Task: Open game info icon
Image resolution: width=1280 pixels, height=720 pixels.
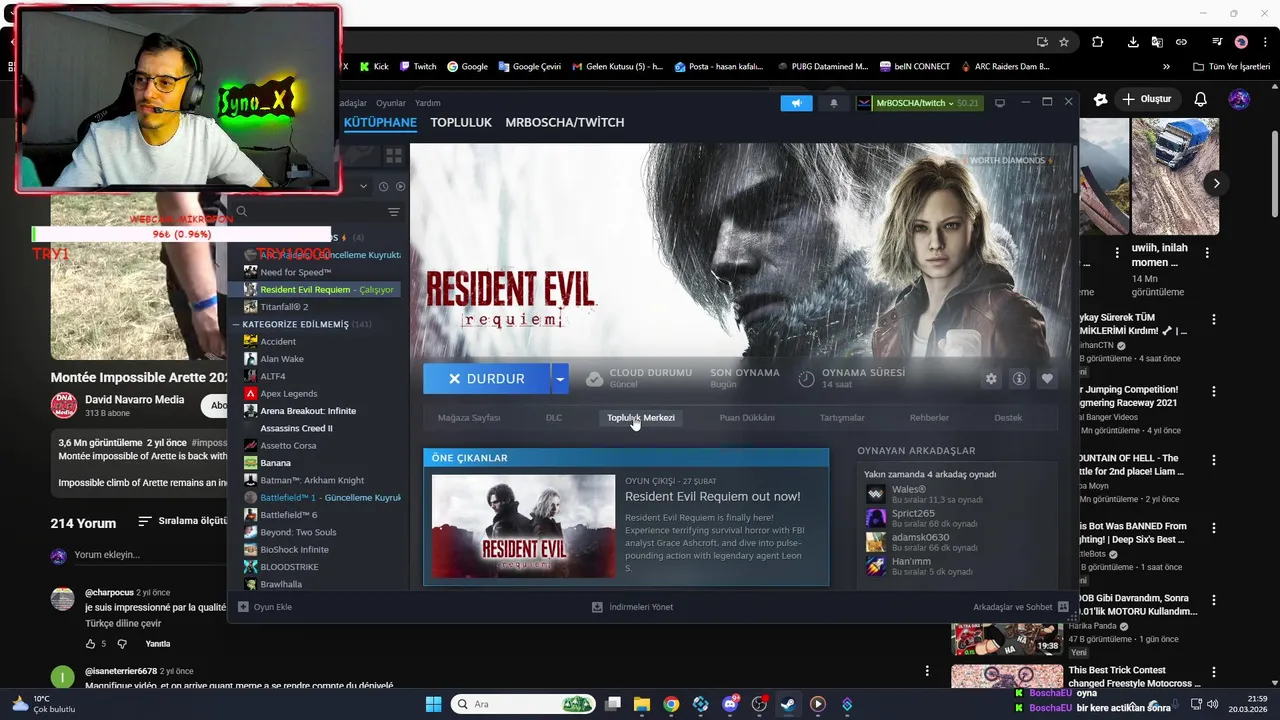Action: pos(1019,379)
